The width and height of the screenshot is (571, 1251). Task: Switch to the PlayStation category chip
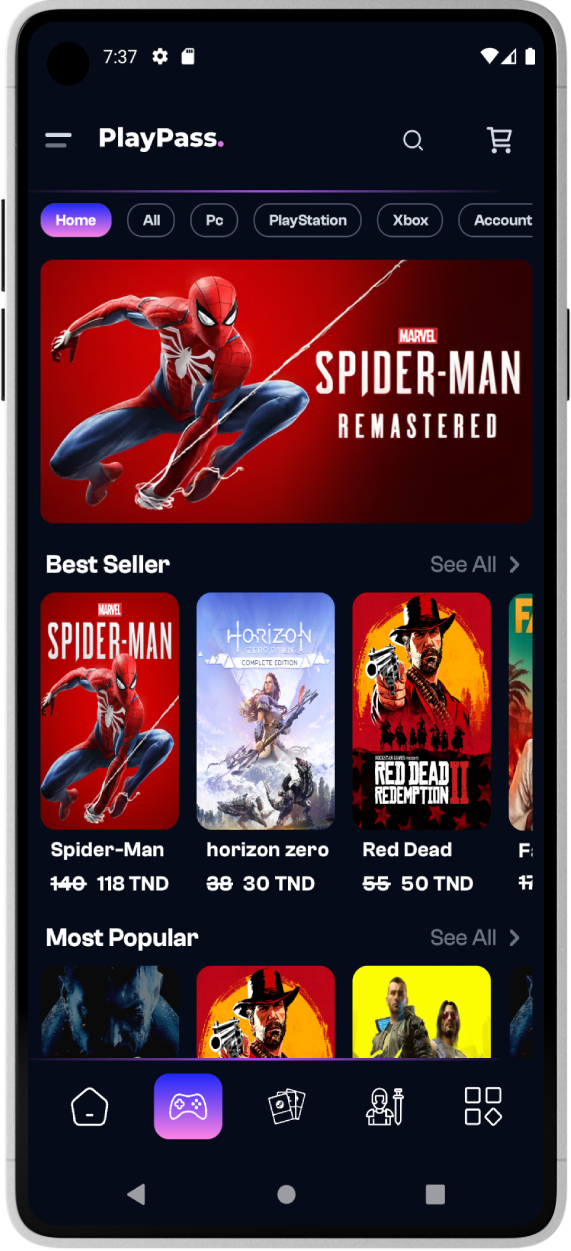[308, 220]
